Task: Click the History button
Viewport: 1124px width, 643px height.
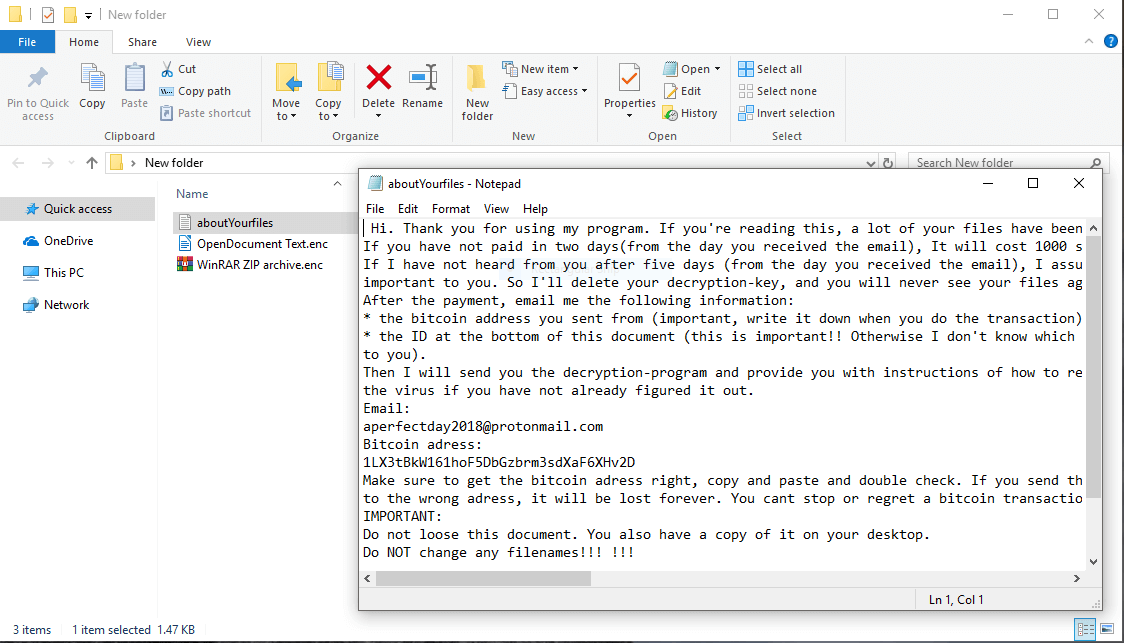Action: pos(690,113)
